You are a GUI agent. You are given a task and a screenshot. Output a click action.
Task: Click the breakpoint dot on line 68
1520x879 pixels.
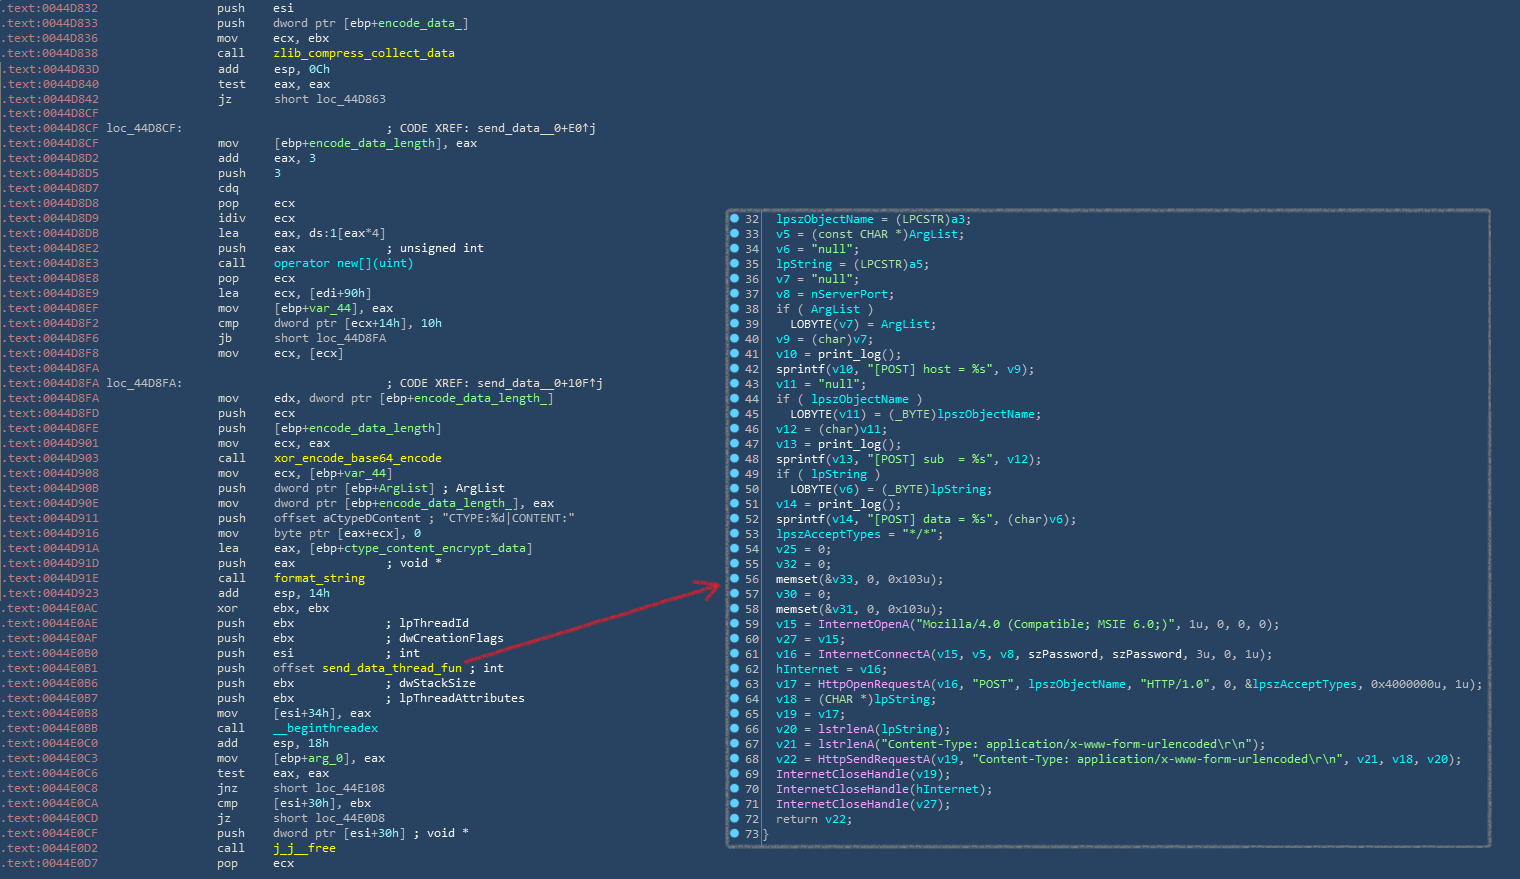click(734, 759)
